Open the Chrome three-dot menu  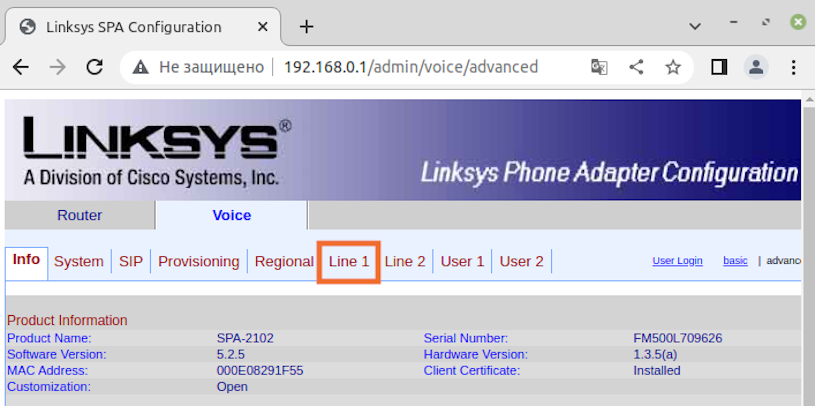(x=793, y=67)
